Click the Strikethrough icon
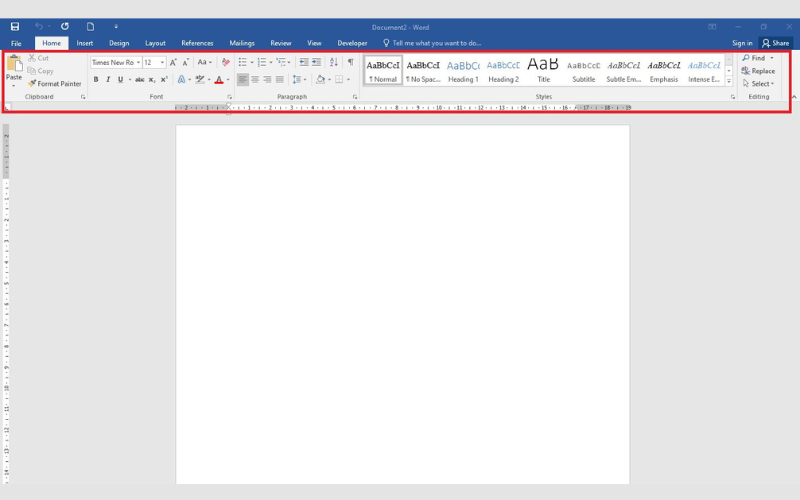This screenshot has height=500, width=800. [139, 80]
